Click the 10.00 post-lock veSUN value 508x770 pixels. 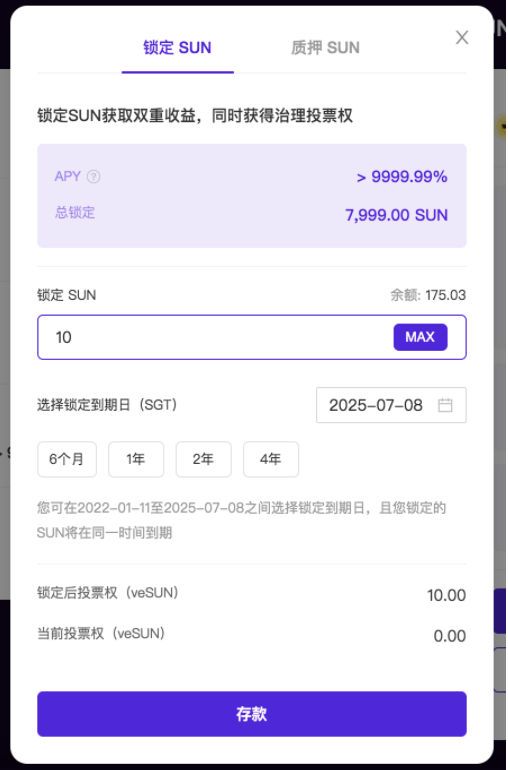446,595
